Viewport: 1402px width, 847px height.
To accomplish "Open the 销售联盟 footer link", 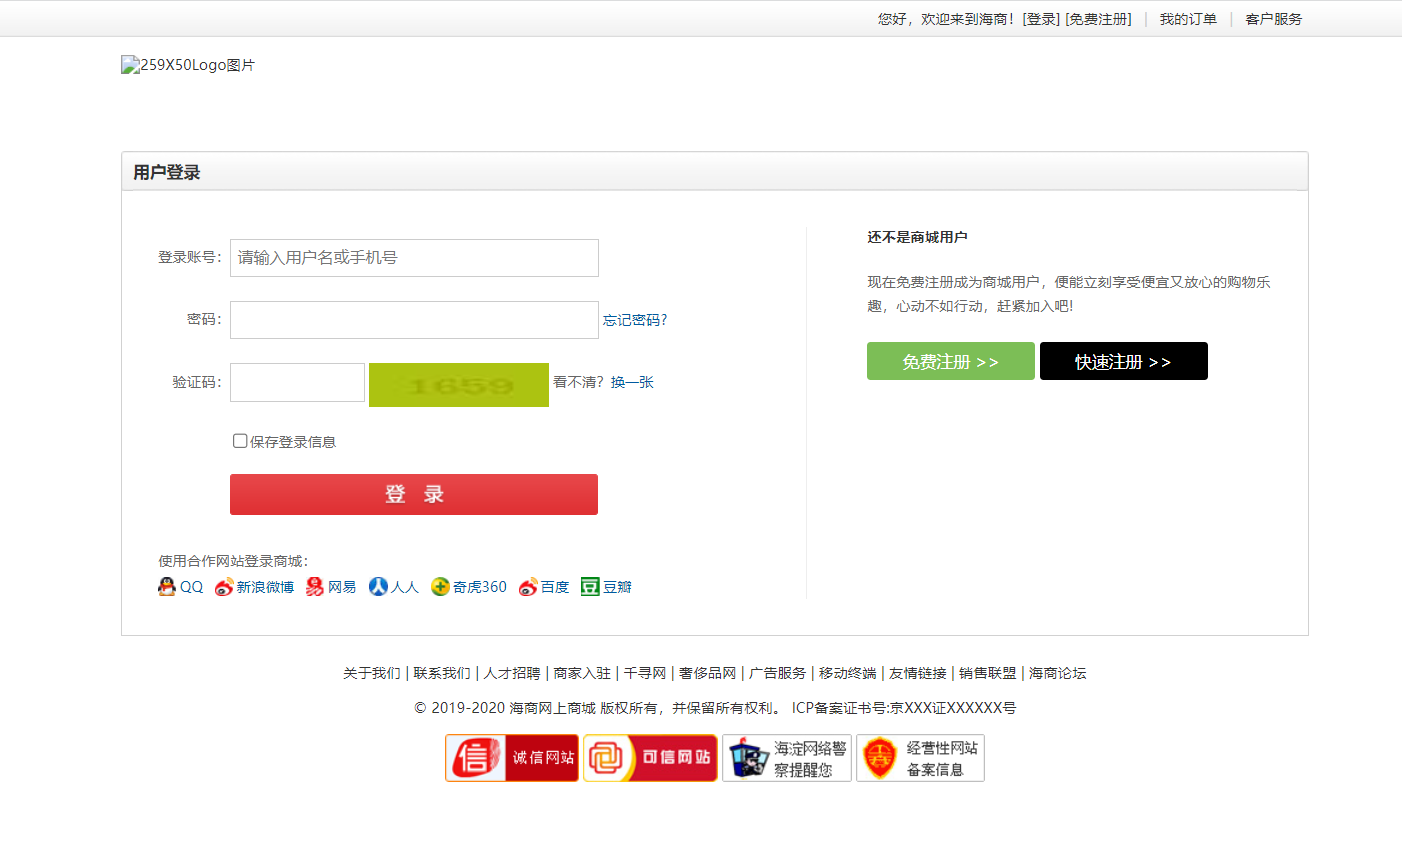I will point(987,673).
